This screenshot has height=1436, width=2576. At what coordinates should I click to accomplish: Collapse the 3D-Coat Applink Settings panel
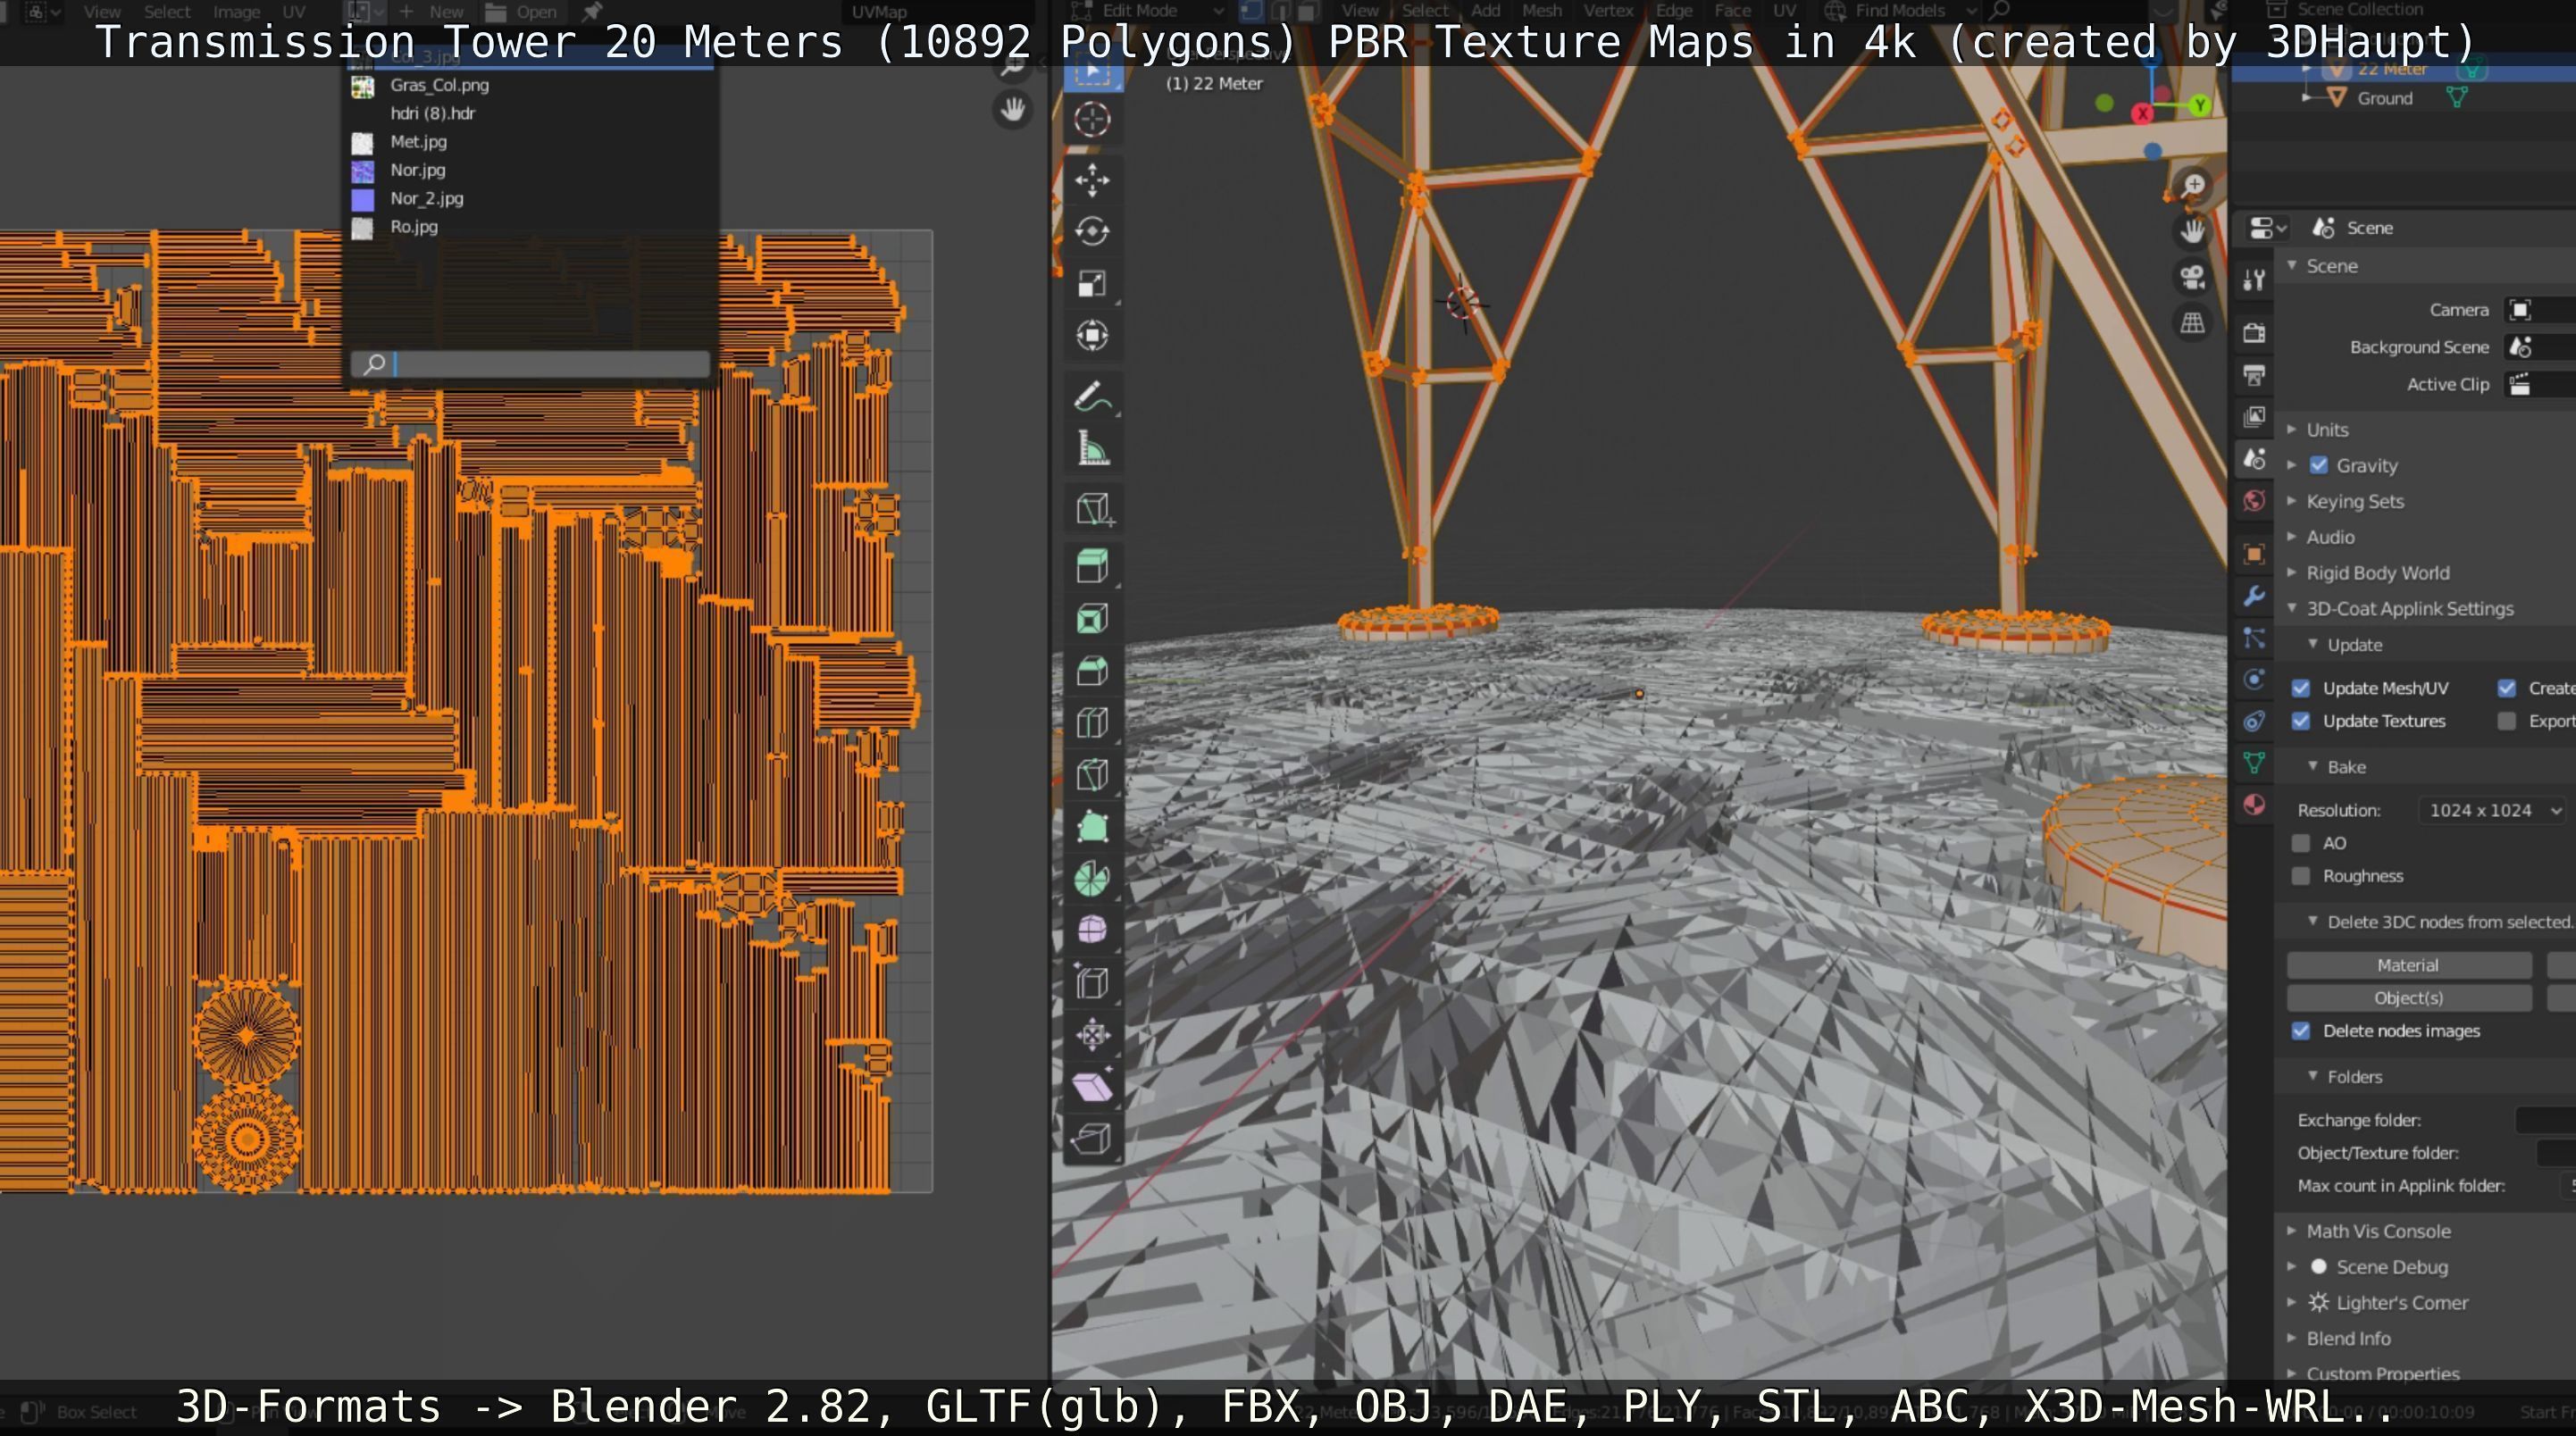point(2409,609)
